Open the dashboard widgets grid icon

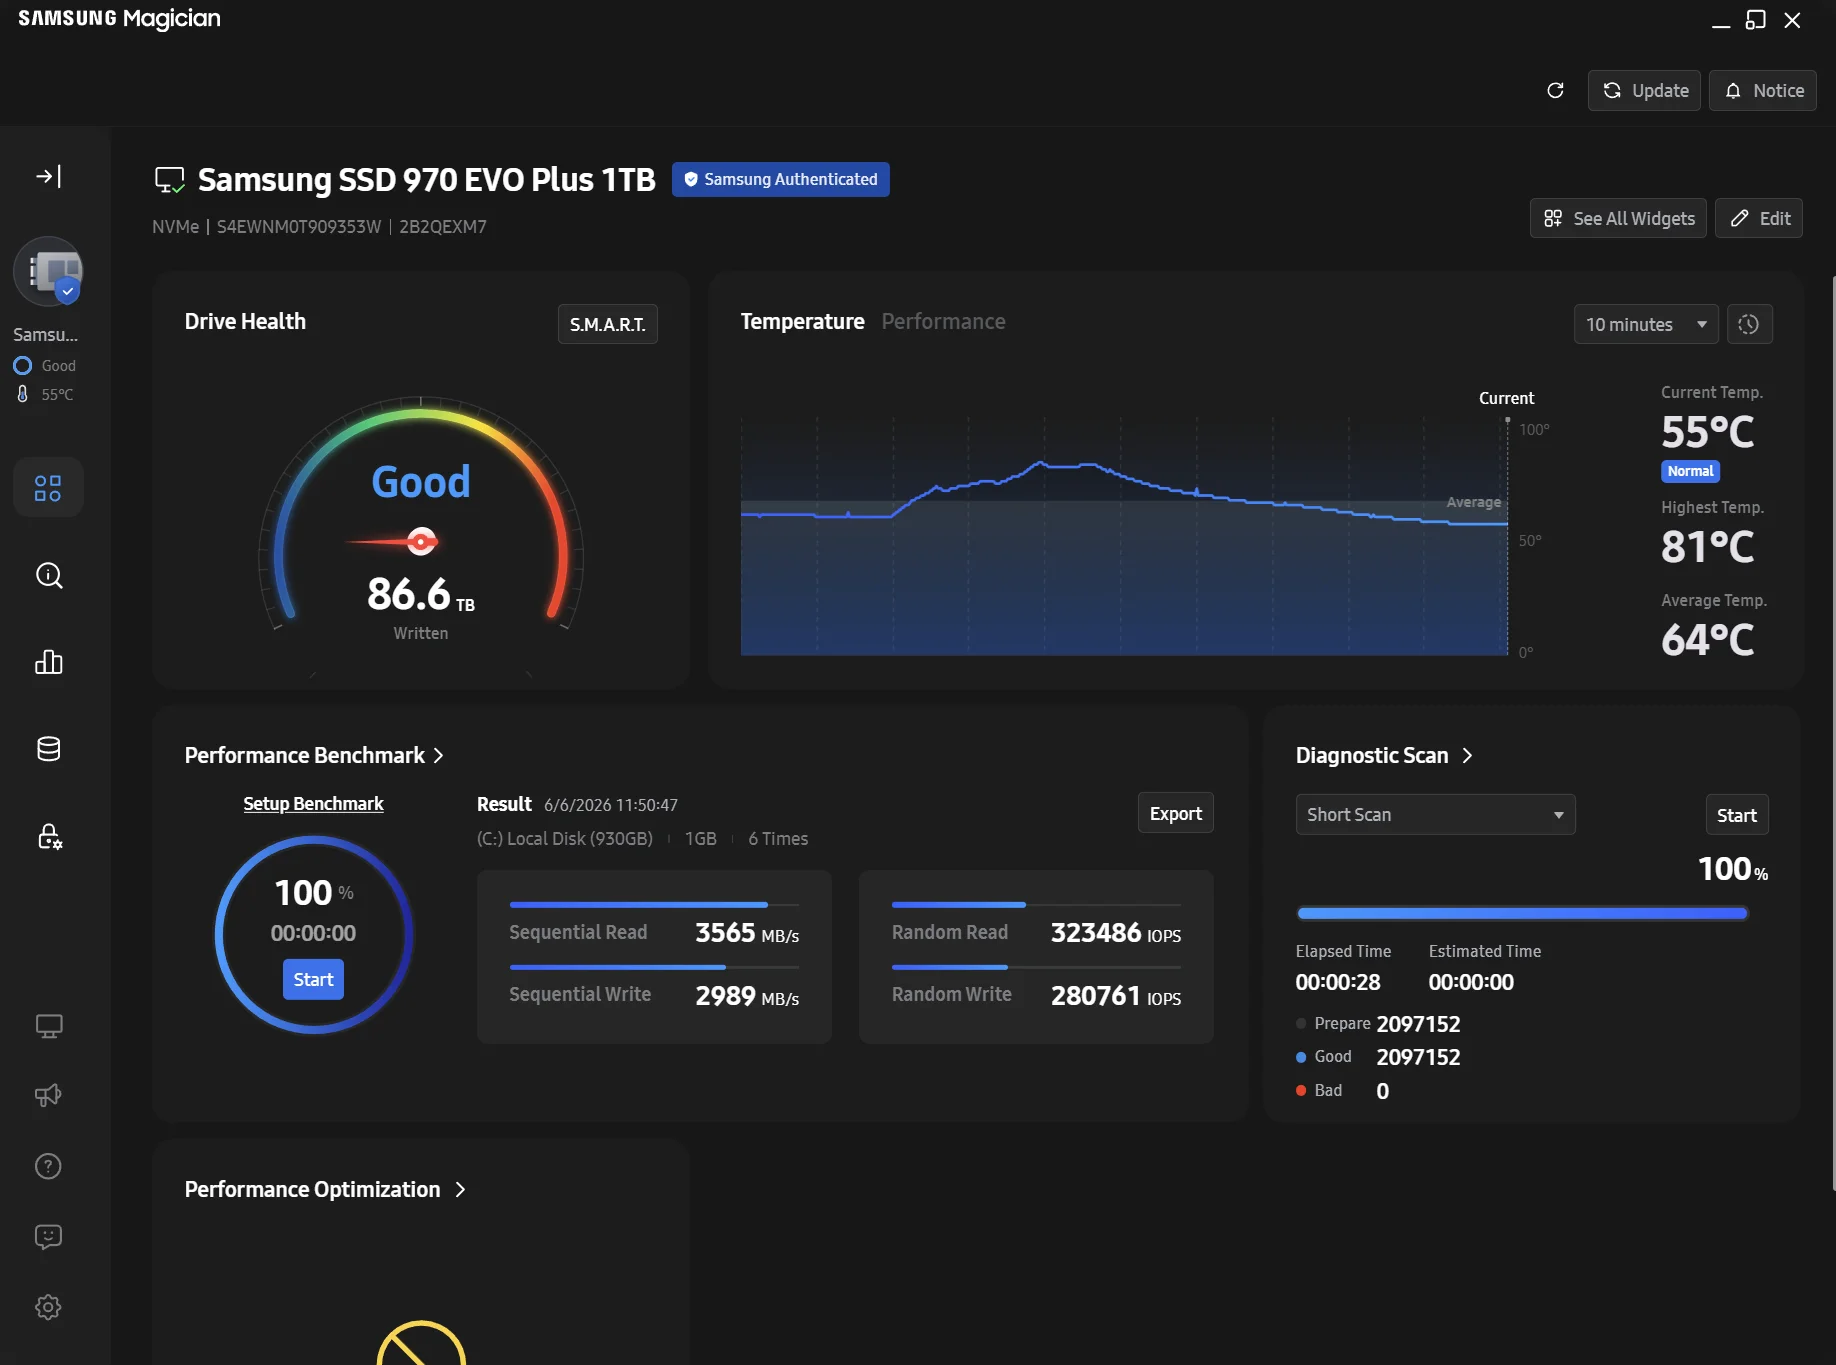pyautogui.click(x=48, y=488)
